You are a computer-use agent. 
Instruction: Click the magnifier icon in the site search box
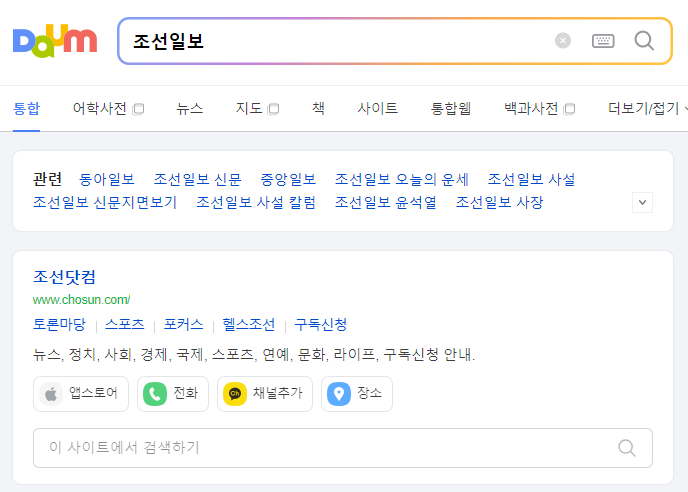point(627,448)
